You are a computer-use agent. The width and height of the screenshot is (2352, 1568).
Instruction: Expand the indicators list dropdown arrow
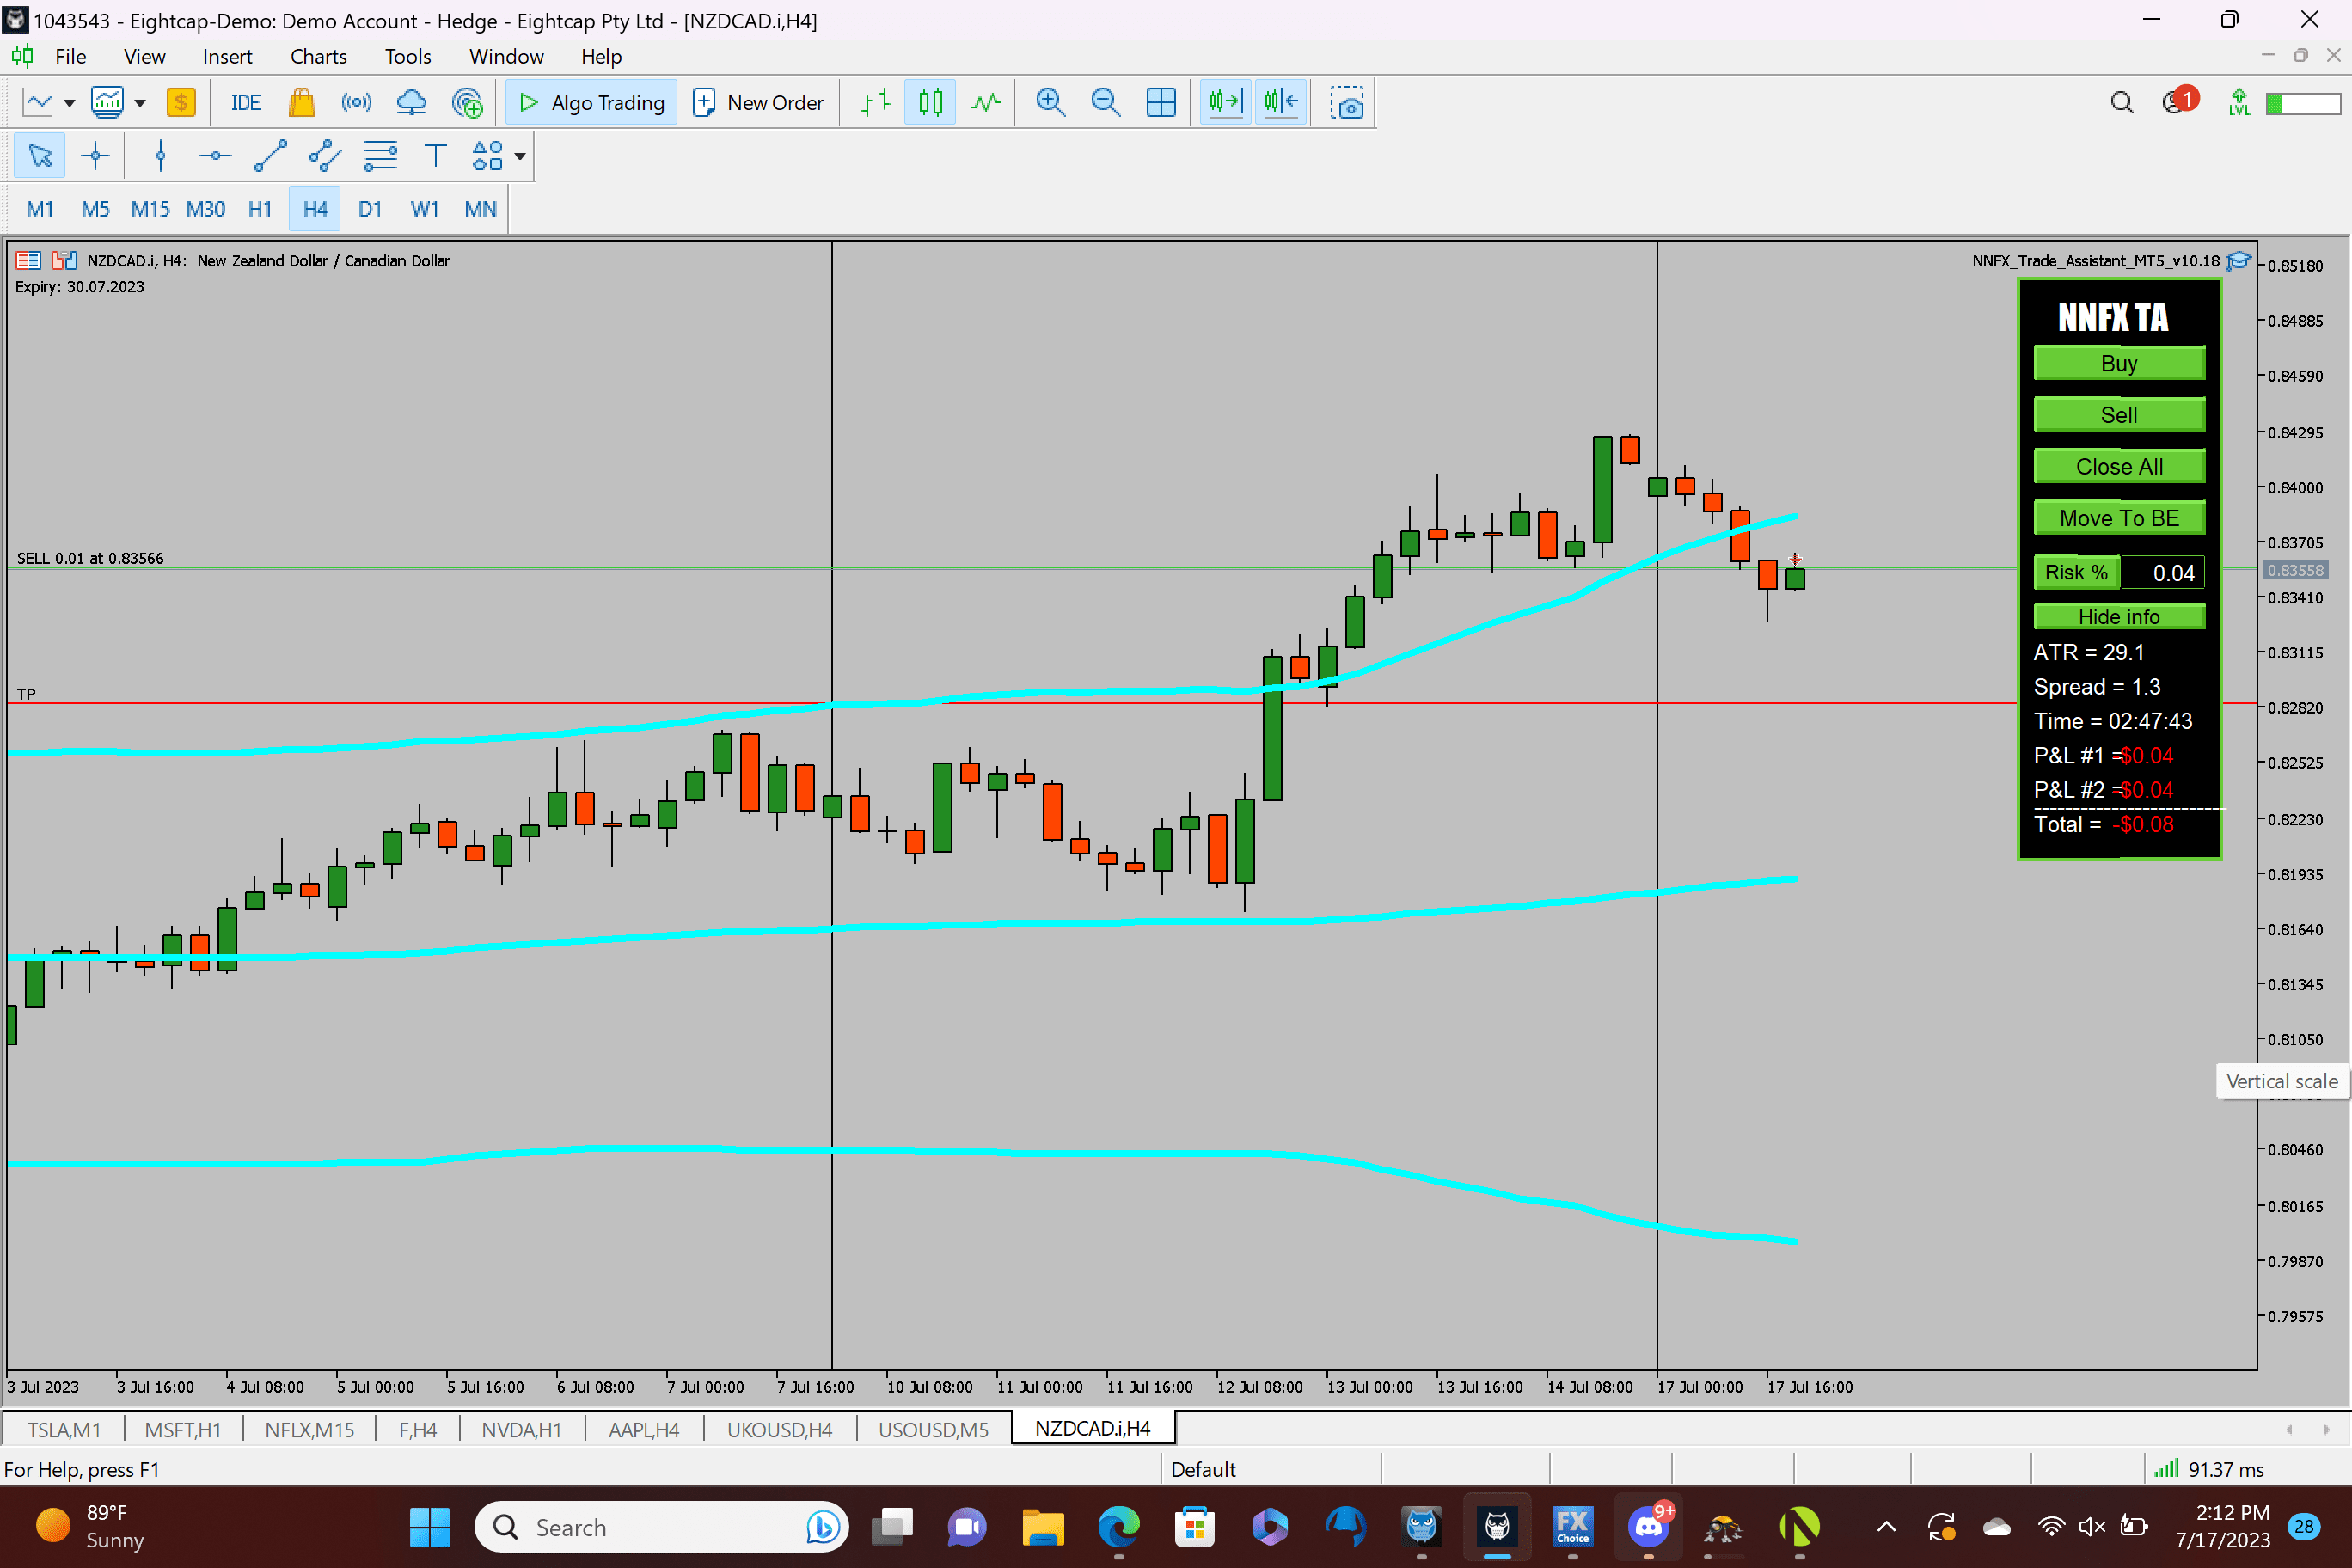140,102
